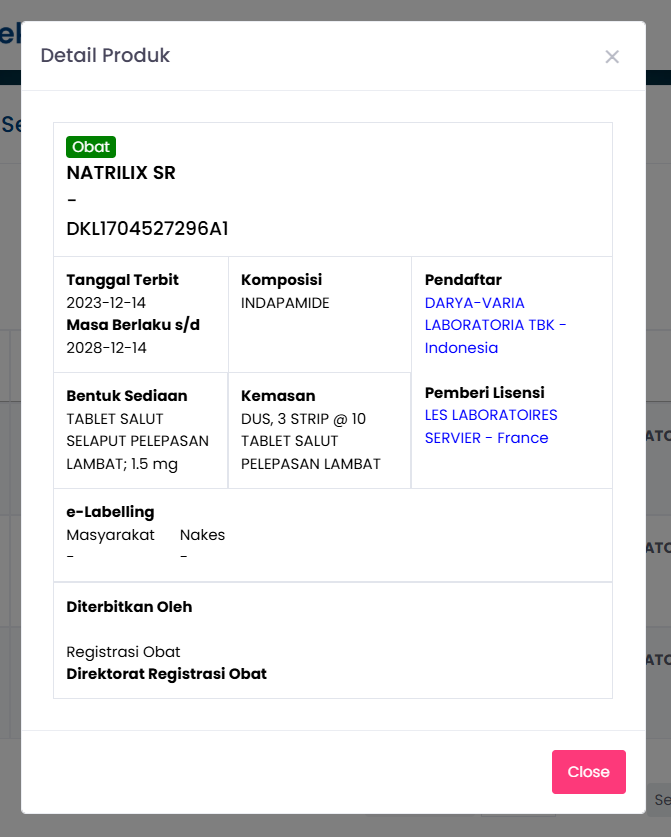Click the Detail Produk dialog title
Screen dimensions: 671x837
point(105,55)
